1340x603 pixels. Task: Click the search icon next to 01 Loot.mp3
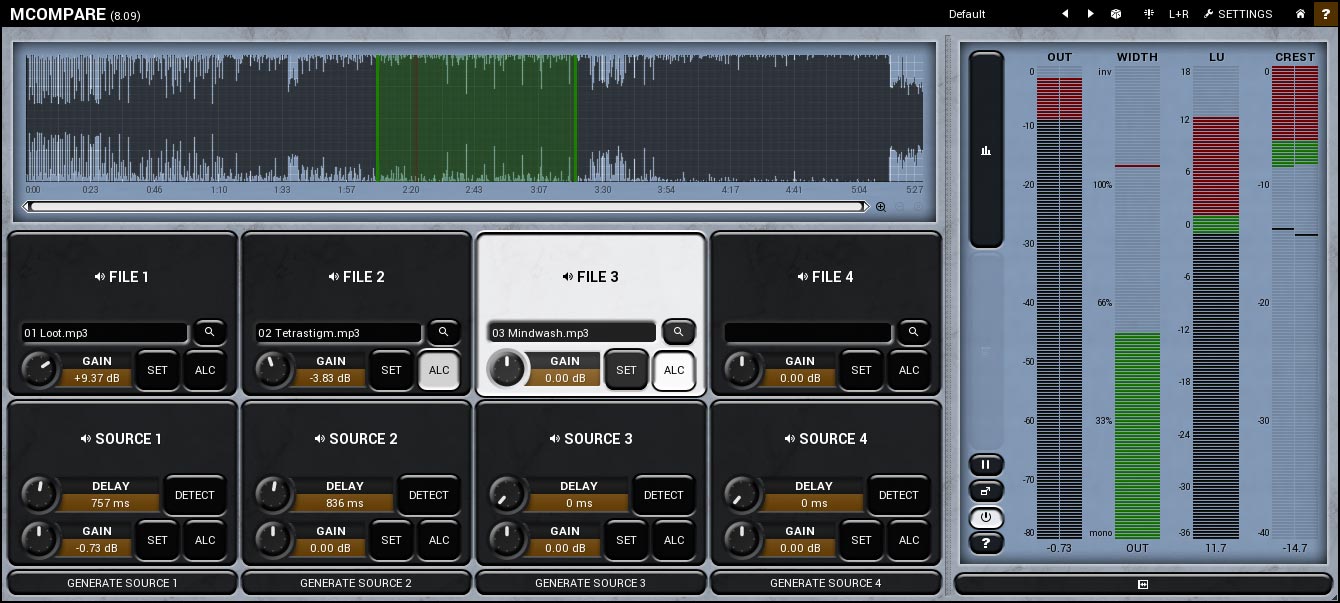click(209, 332)
